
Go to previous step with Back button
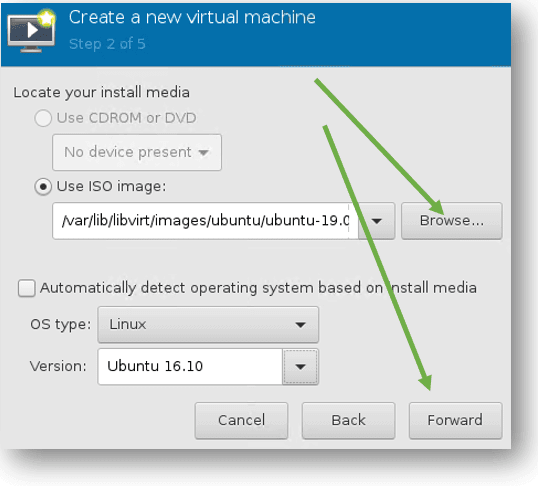pos(349,421)
